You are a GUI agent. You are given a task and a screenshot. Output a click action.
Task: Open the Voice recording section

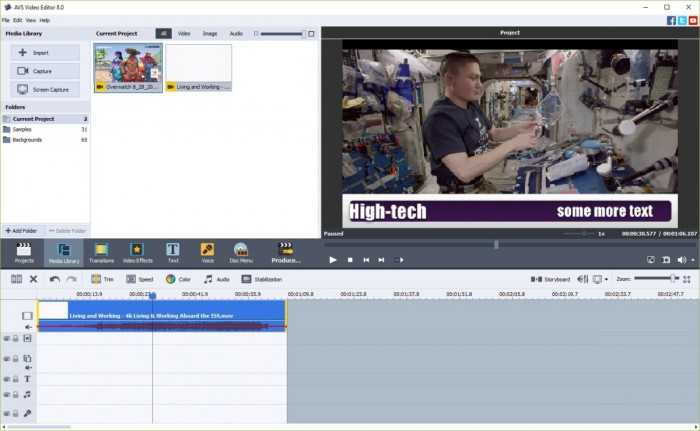[x=207, y=253]
